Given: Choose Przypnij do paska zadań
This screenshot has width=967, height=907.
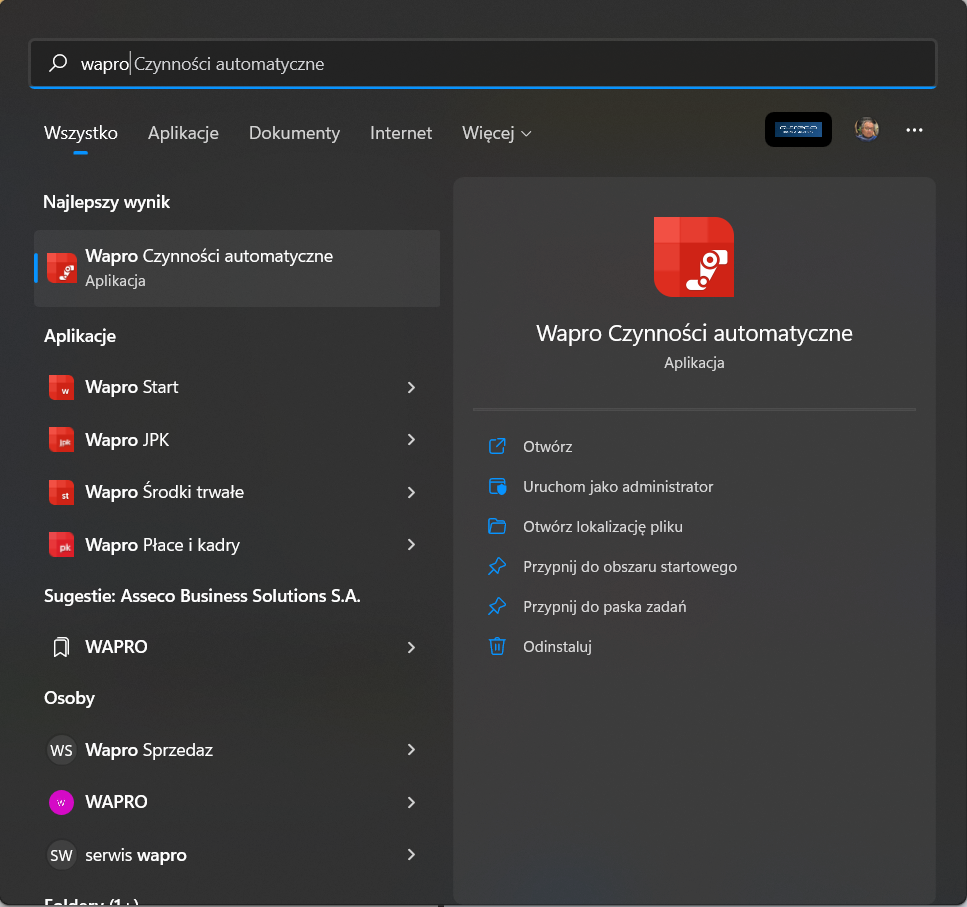Looking at the screenshot, I should (604, 607).
